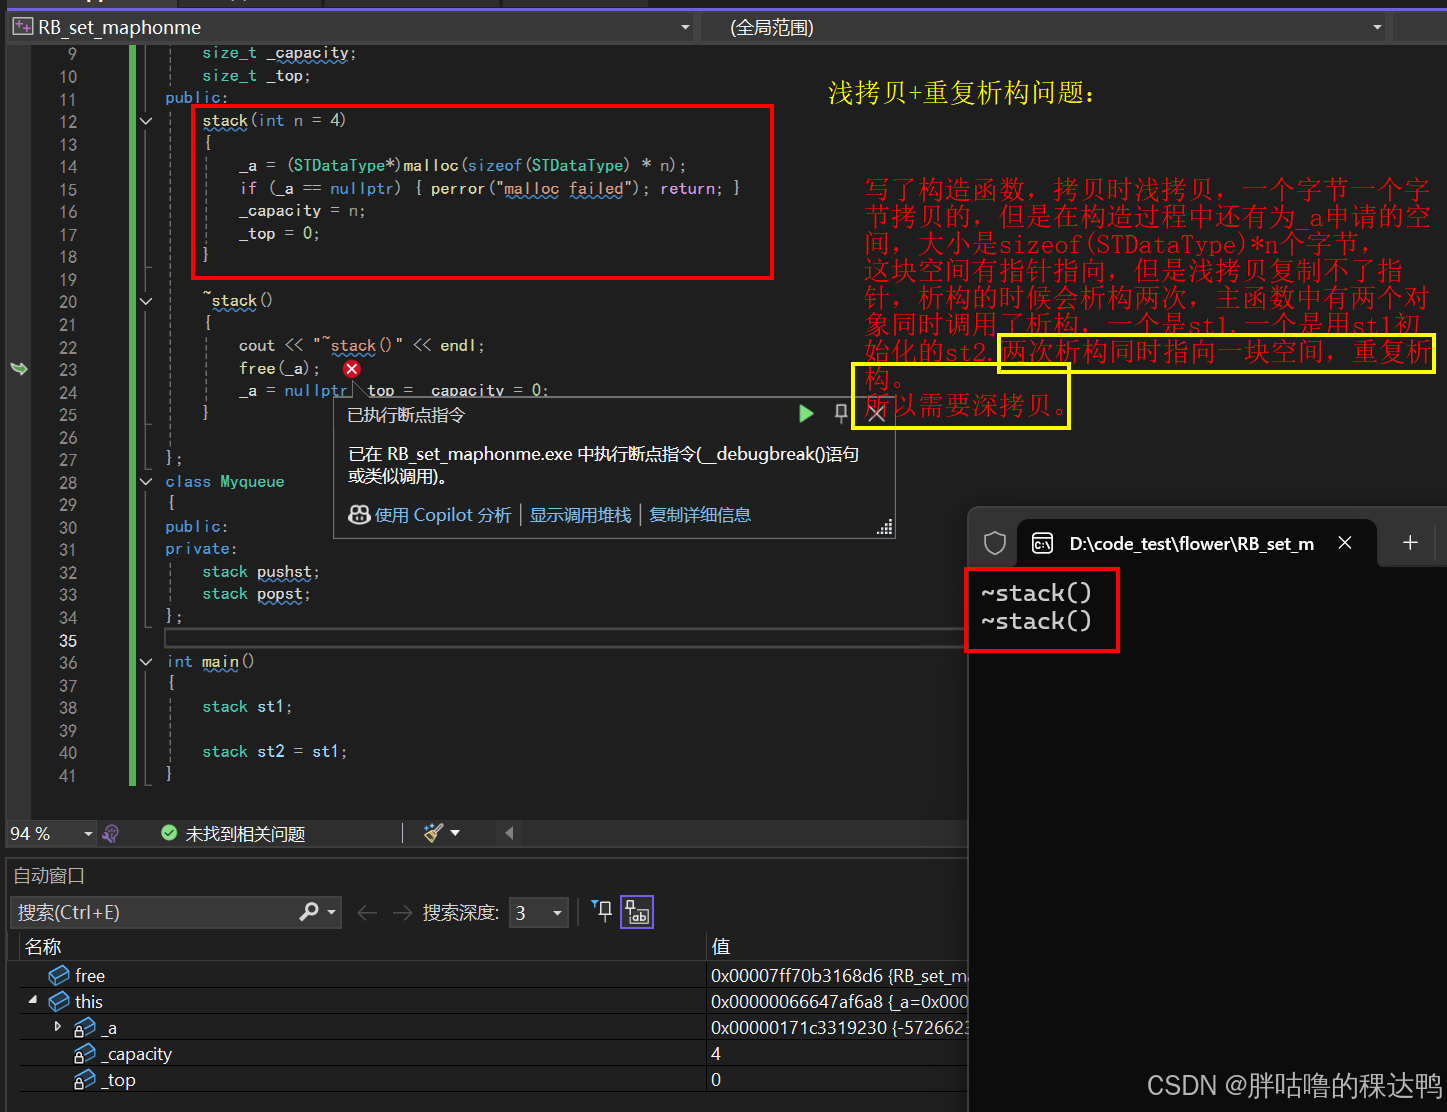Click the horizontal scroll left arrow
Viewport: 1447px width, 1112px height.
pos(509,833)
